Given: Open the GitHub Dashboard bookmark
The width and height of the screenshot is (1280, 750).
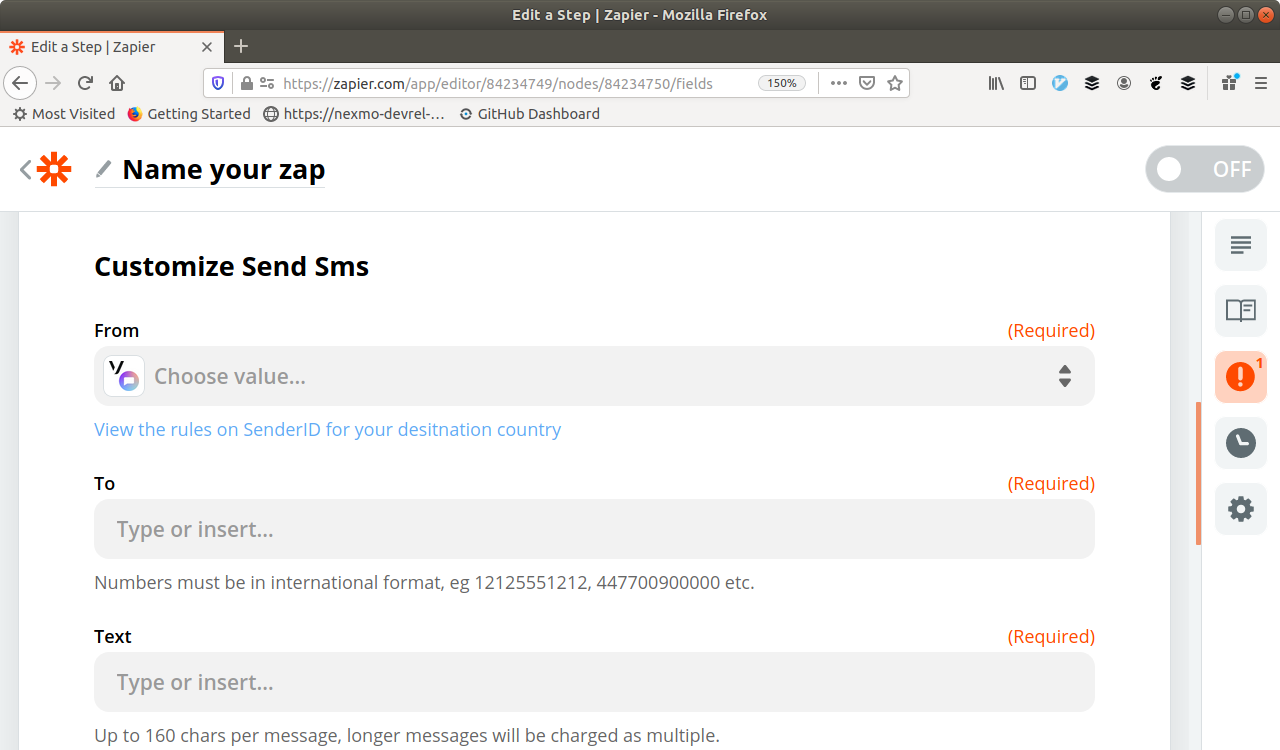Looking at the screenshot, I should coord(529,114).
